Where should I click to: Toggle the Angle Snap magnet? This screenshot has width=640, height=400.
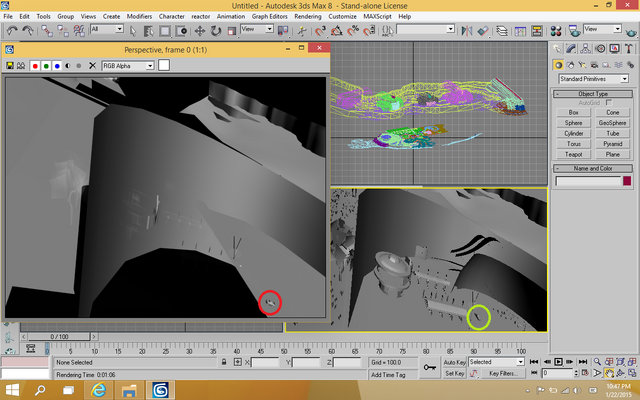(337, 31)
